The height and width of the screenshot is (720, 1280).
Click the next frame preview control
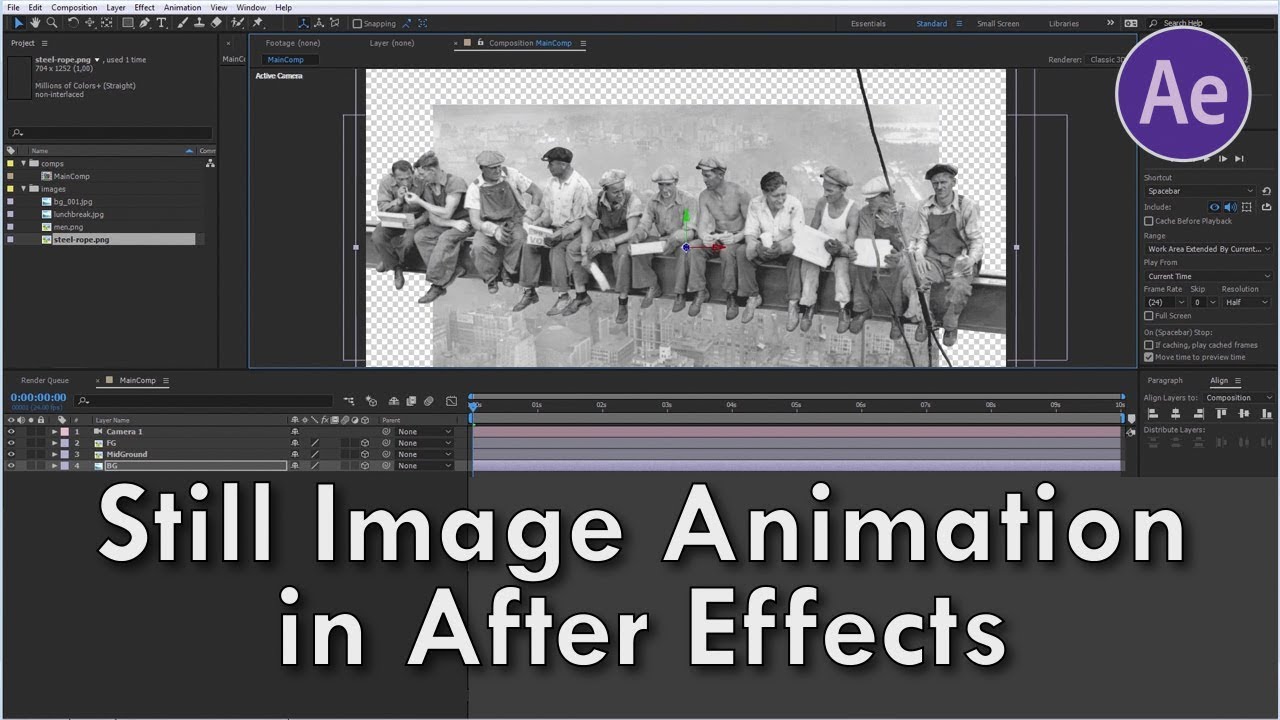pyautogui.click(x=1223, y=158)
